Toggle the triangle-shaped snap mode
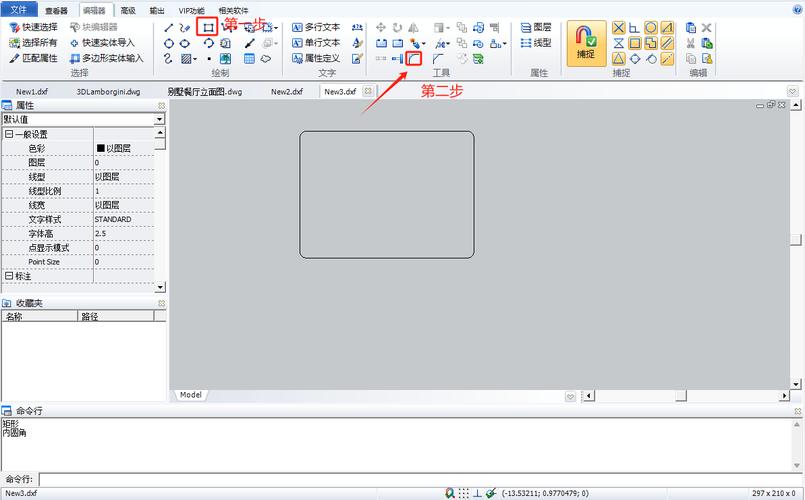 (619, 59)
